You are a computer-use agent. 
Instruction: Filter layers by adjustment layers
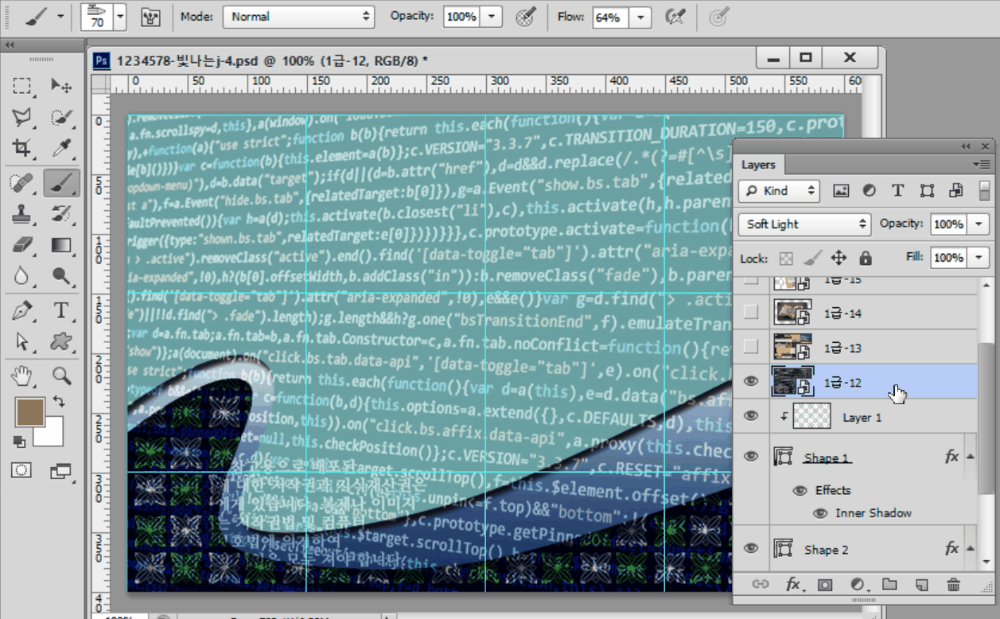[869, 191]
